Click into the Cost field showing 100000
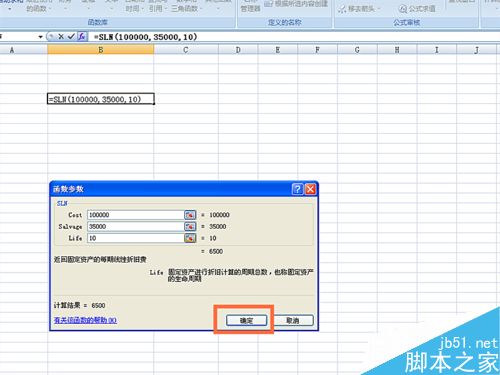 [135, 215]
